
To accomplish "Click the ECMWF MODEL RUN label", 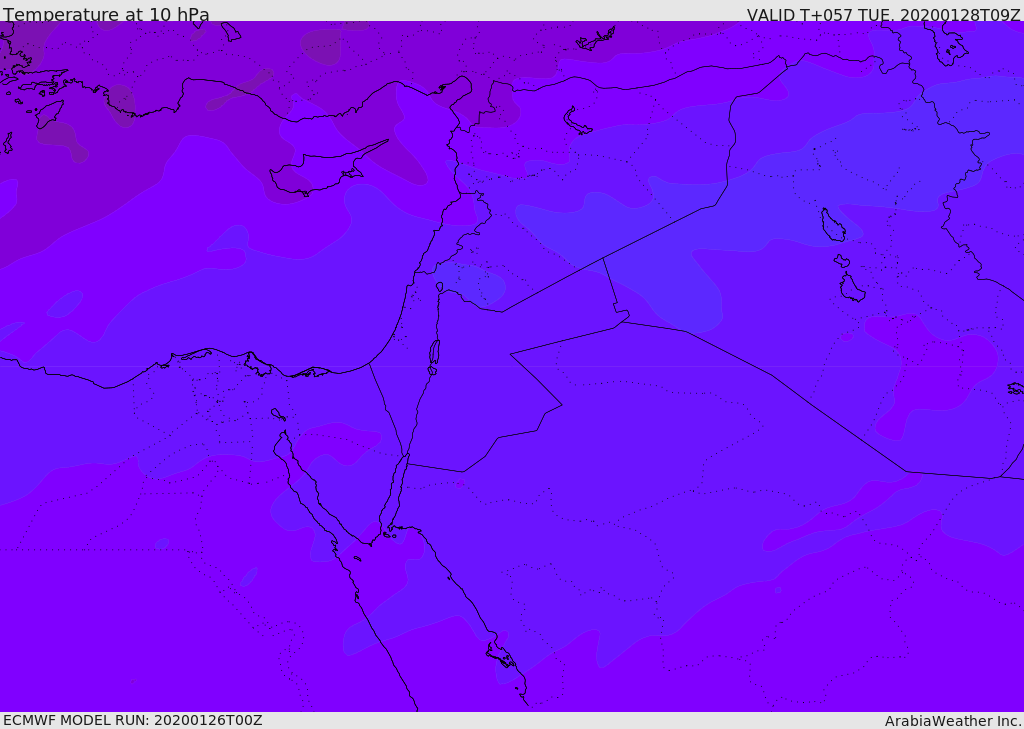I will pos(132,720).
